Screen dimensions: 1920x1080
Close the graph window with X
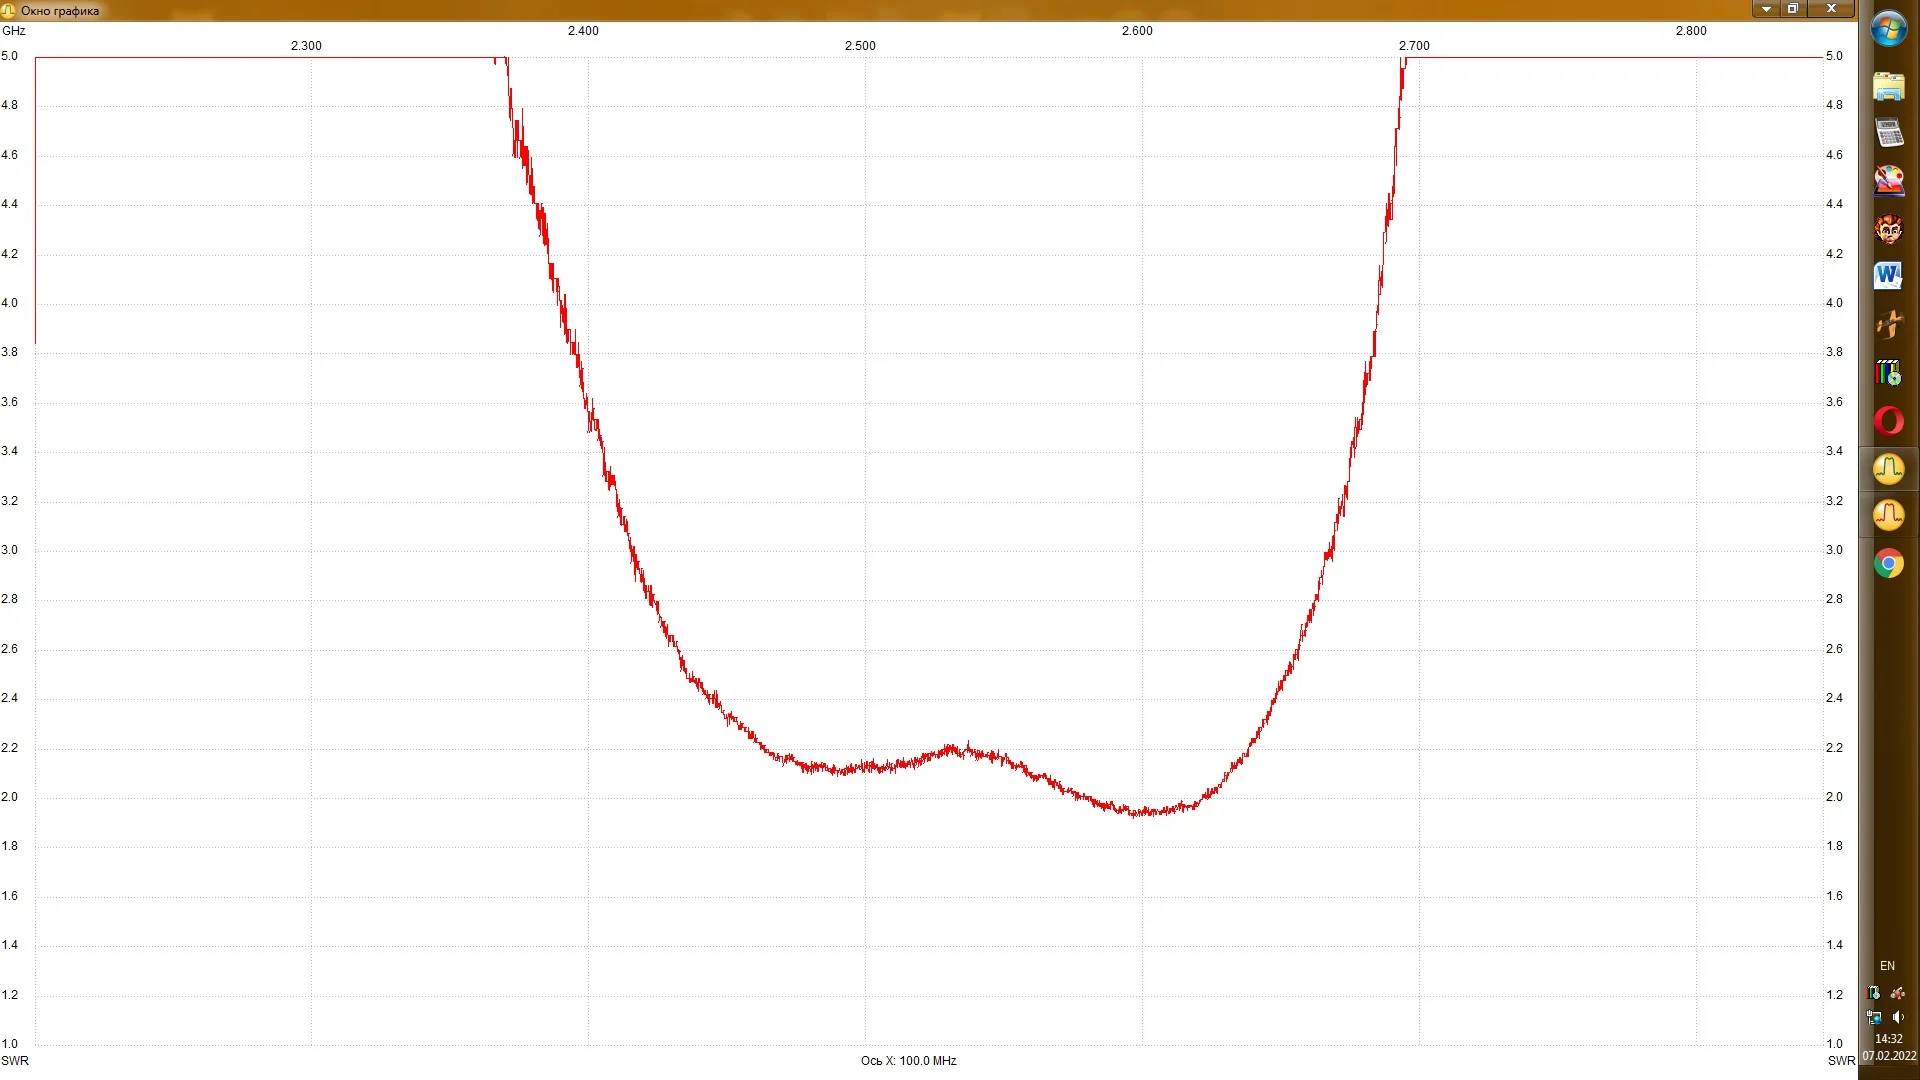tap(1832, 9)
